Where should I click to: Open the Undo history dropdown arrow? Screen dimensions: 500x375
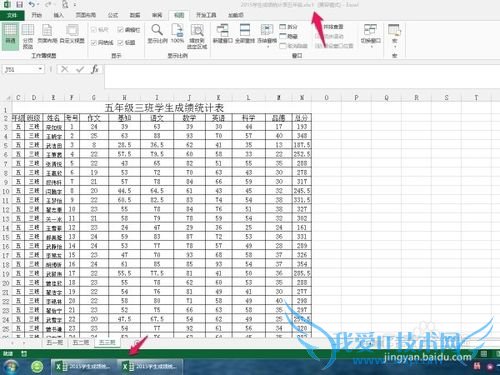click(38, 5)
